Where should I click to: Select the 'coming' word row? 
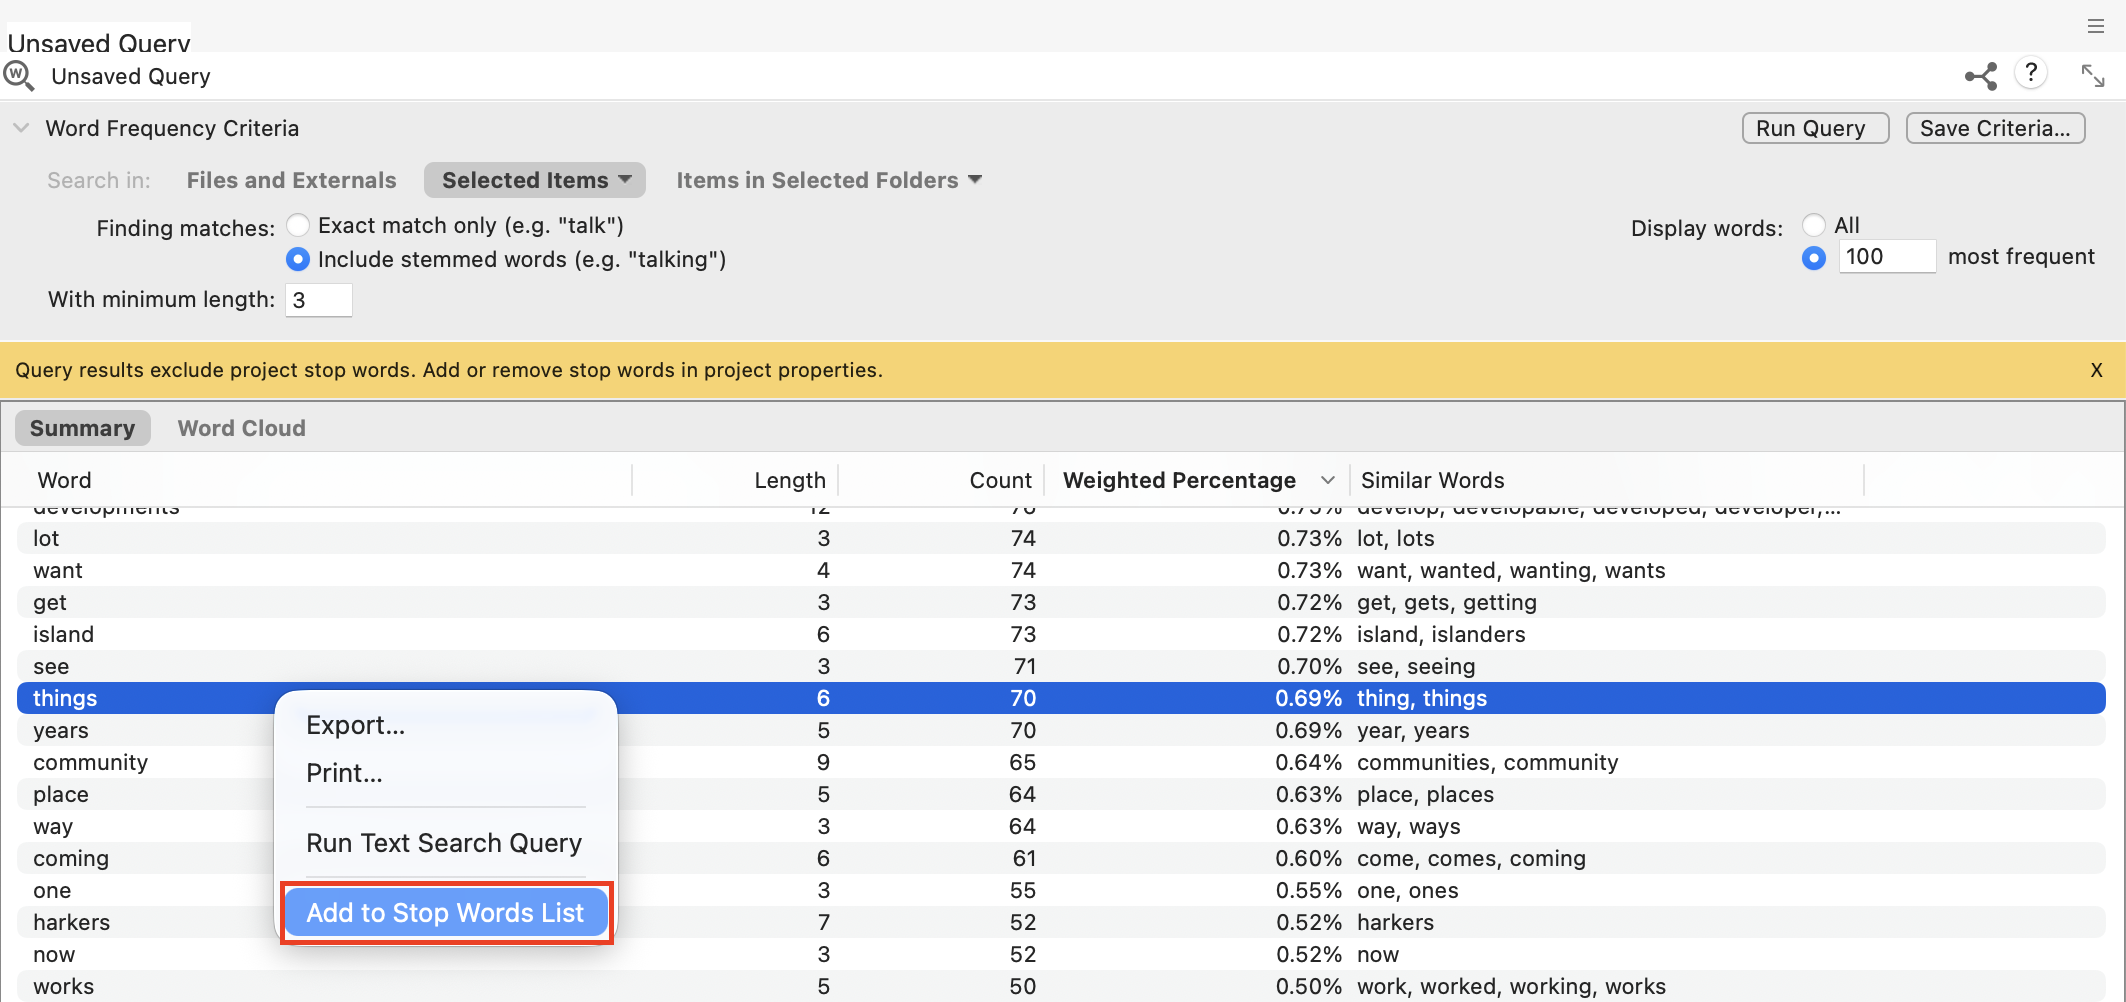coord(1061,858)
